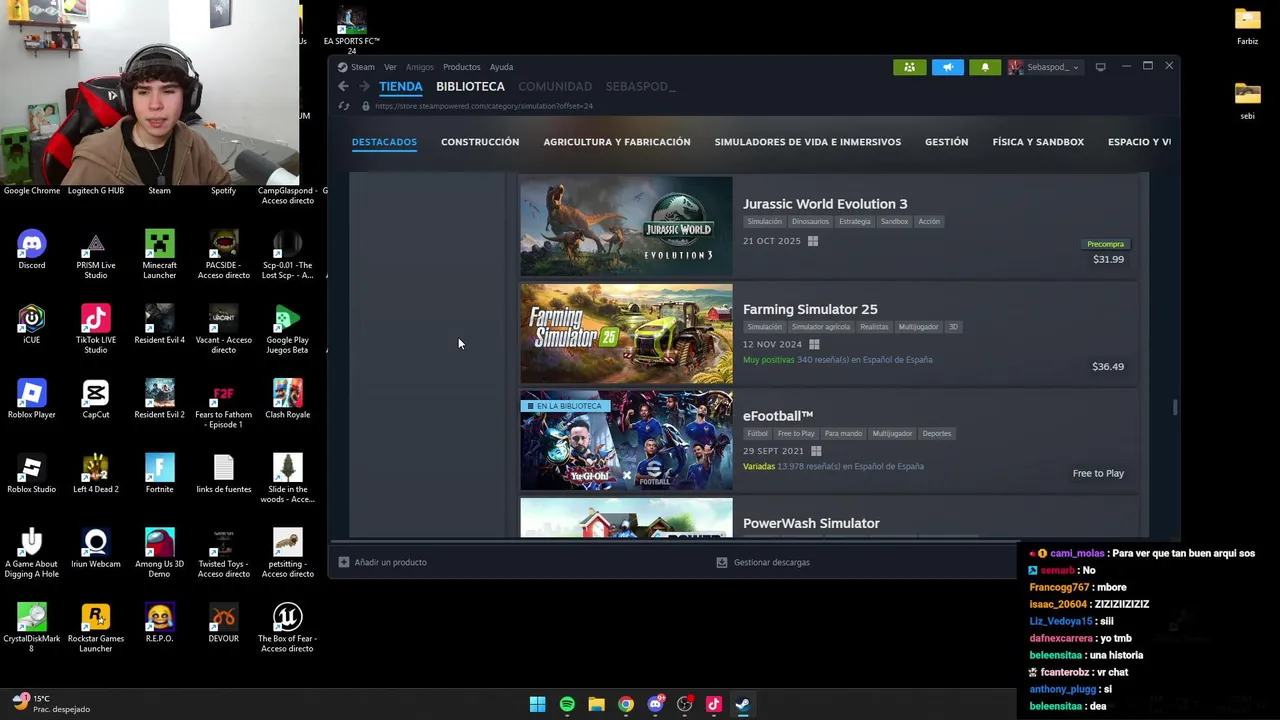Click the Steam page vertical scrollbar

1175,408
